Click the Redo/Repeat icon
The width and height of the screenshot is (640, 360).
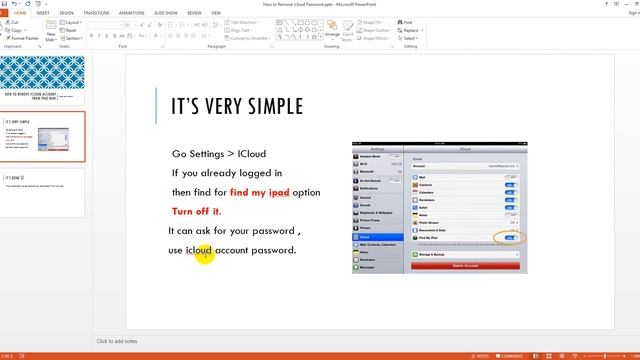[x=27, y=4]
